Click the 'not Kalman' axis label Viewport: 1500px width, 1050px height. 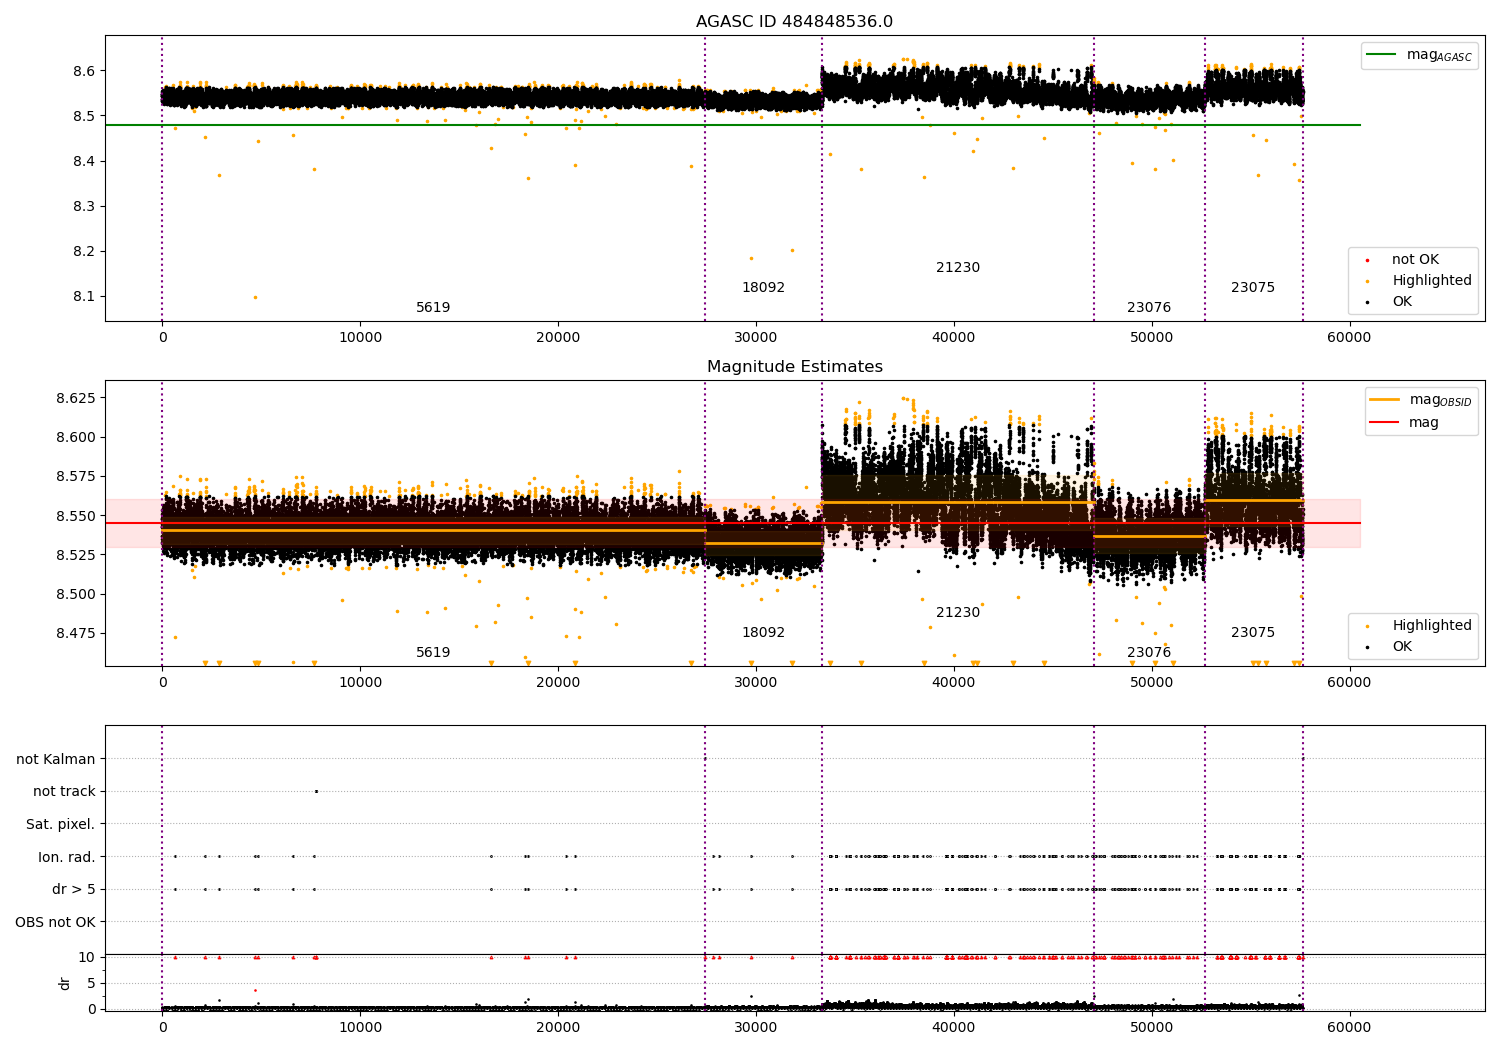pyautogui.click(x=56, y=760)
